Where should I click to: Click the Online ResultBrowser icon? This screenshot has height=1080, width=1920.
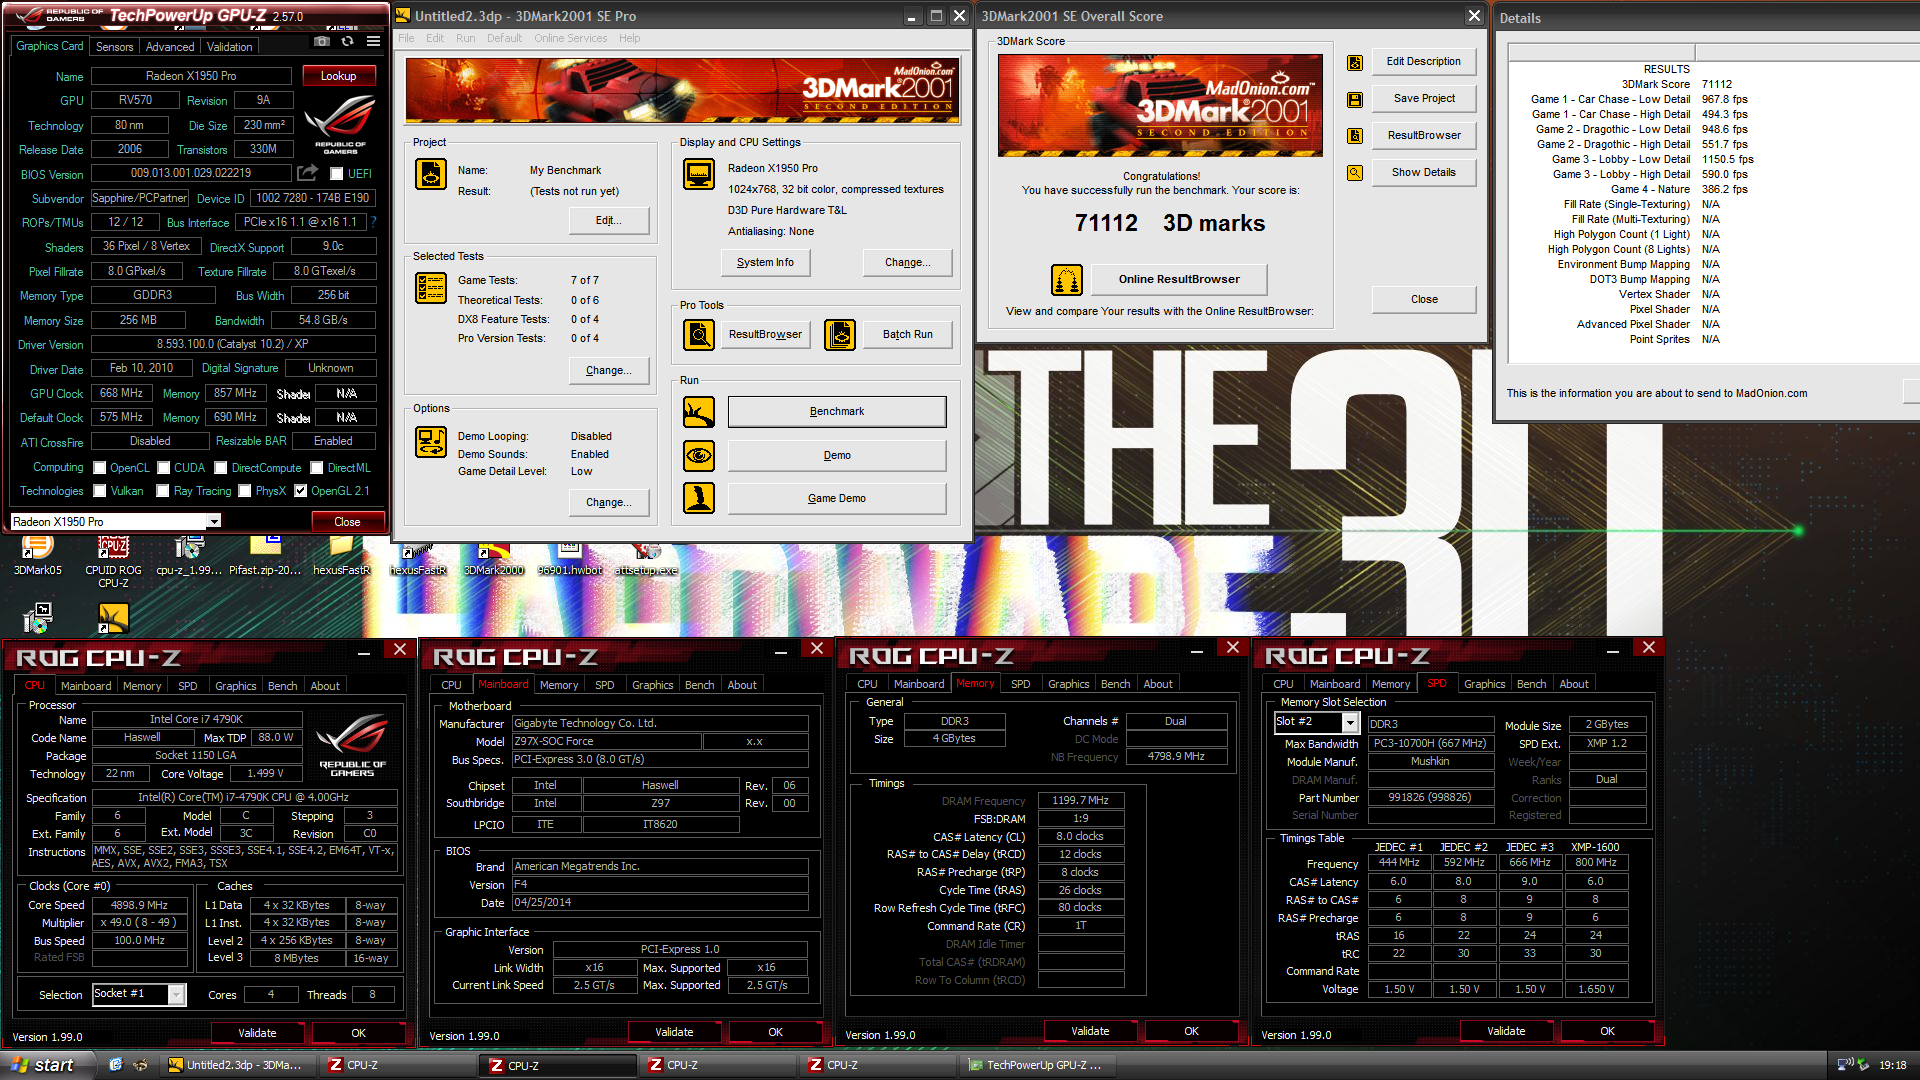tap(1067, 280)
